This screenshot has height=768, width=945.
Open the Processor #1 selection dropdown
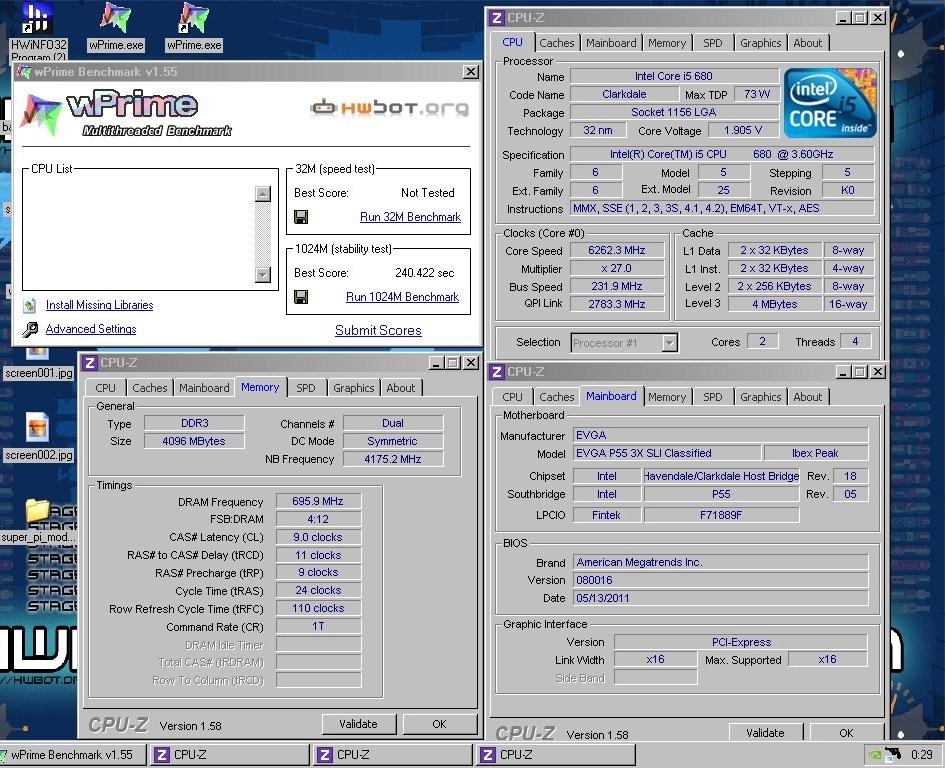click(x=670, y=343)
